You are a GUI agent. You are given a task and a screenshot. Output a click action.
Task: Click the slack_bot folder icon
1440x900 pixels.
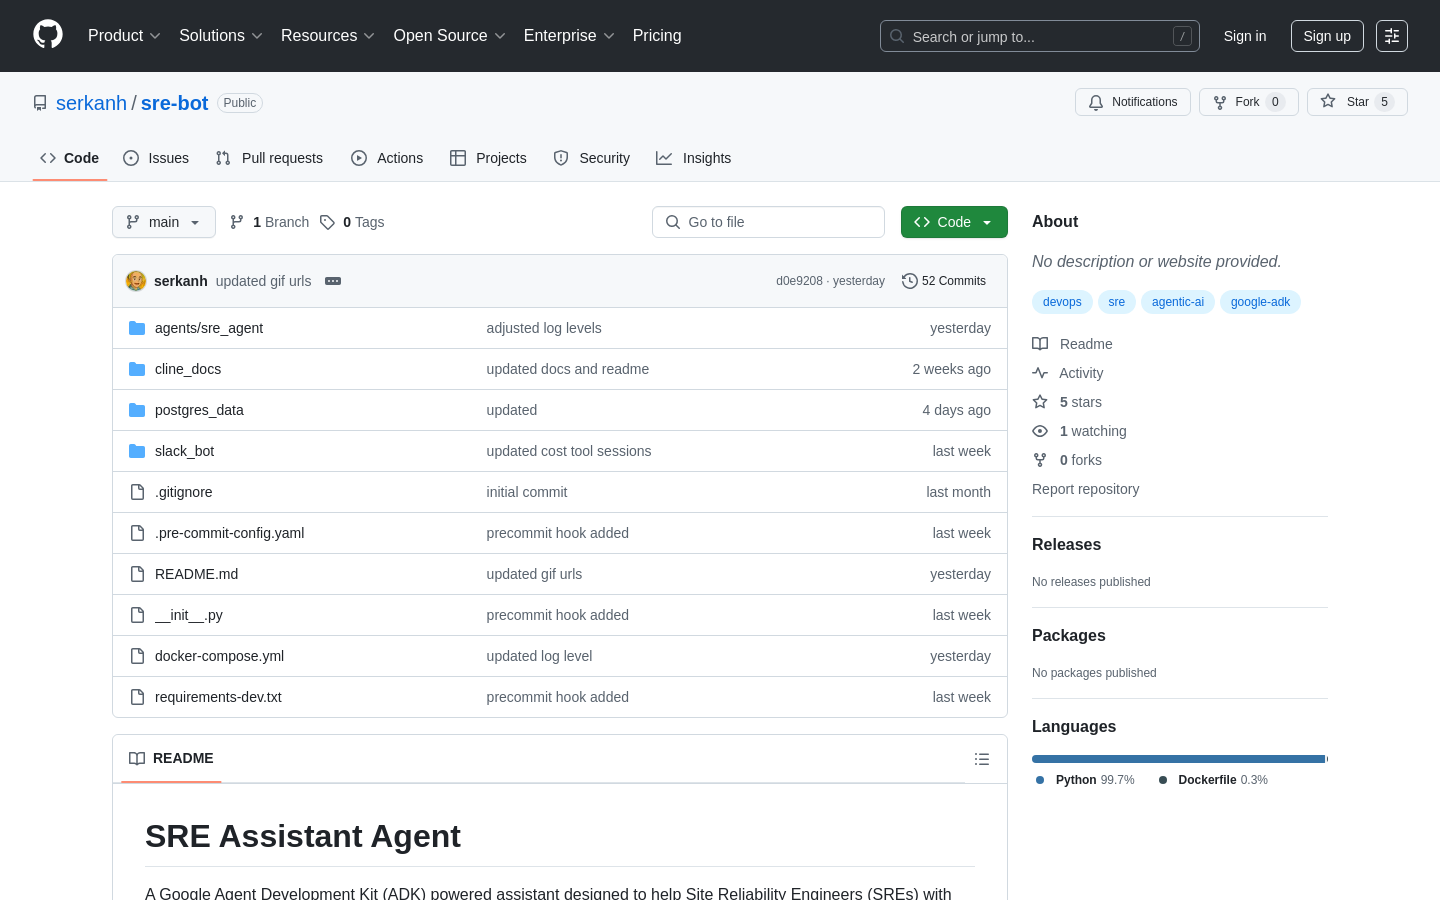[x=137, y=451]
